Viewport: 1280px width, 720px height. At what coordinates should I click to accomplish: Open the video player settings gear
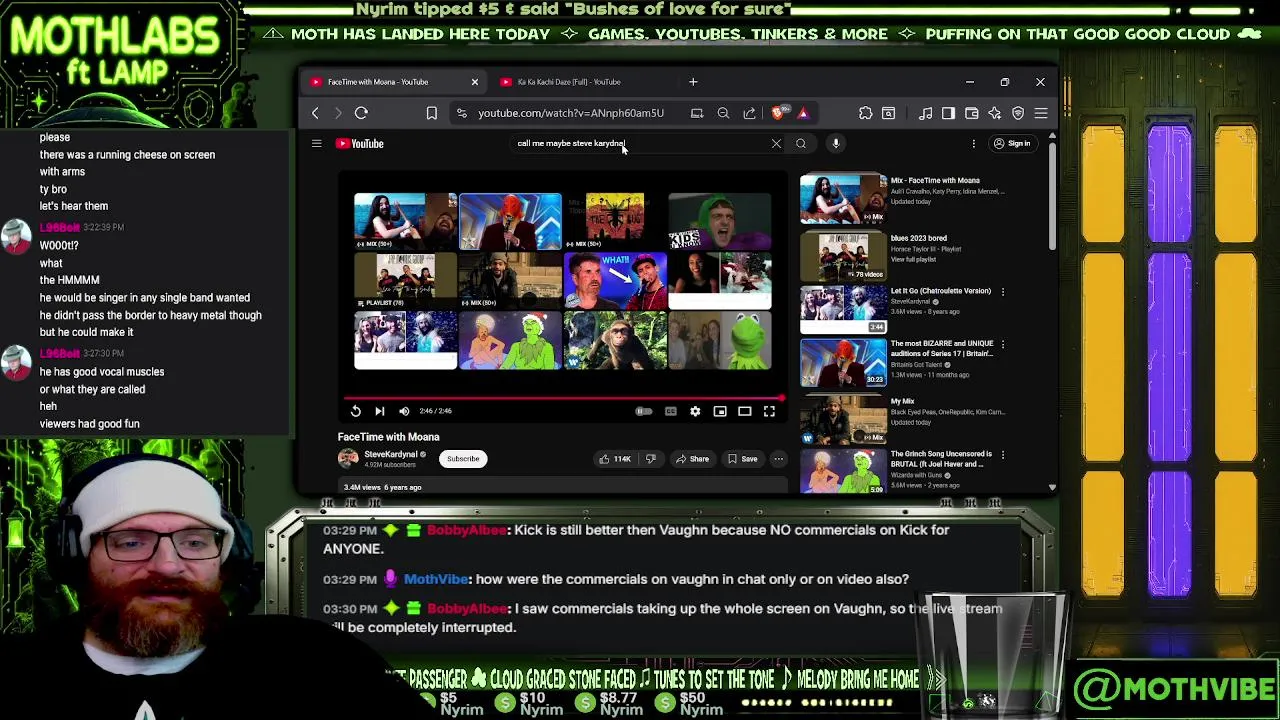coord(695,411)
